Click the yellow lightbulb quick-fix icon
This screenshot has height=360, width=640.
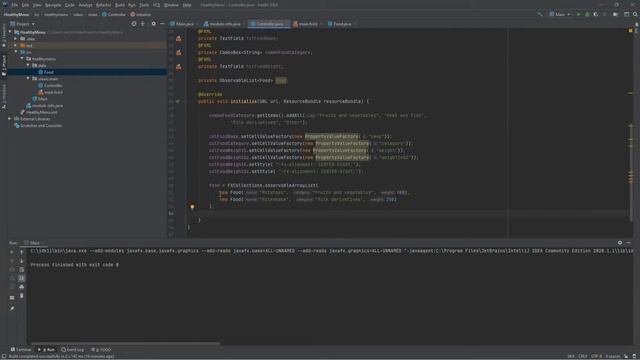click(x=192, y=207)
